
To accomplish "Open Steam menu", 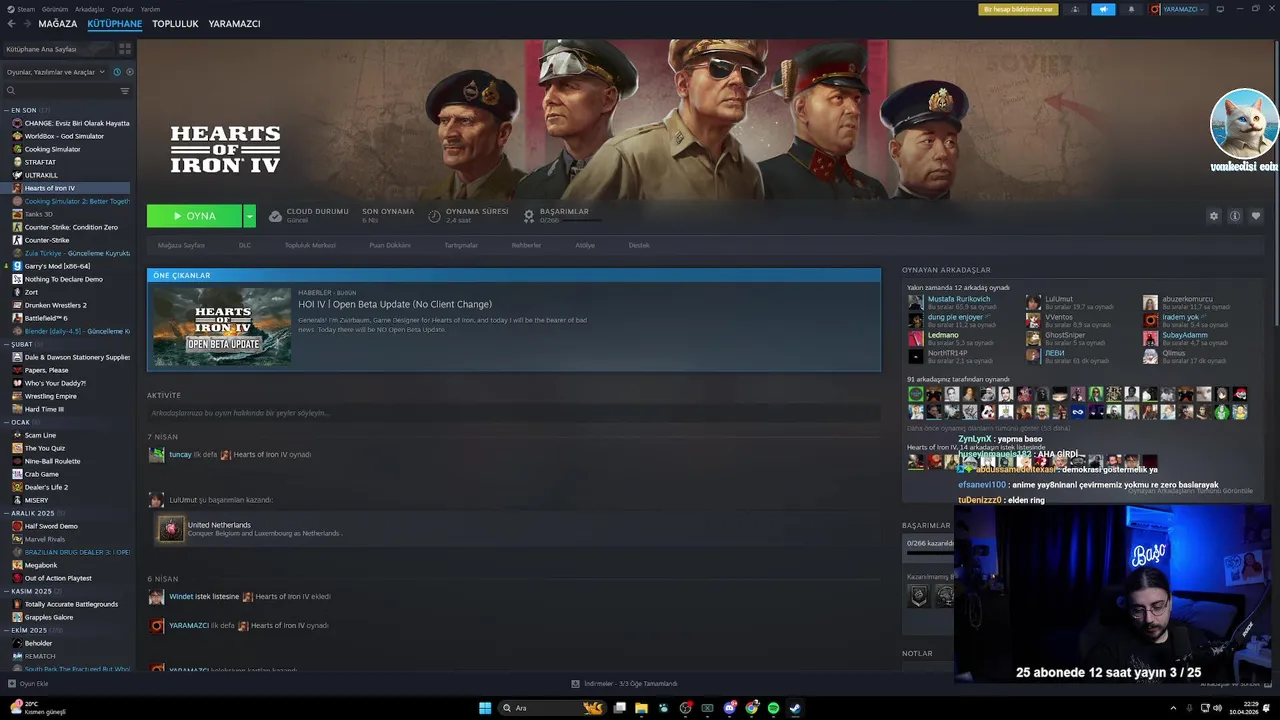I will coord(22,9).
